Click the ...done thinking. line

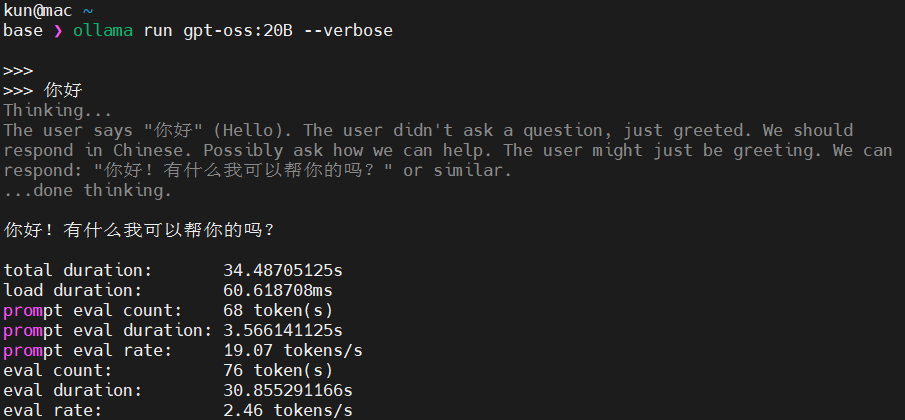[x=88, y=190]
